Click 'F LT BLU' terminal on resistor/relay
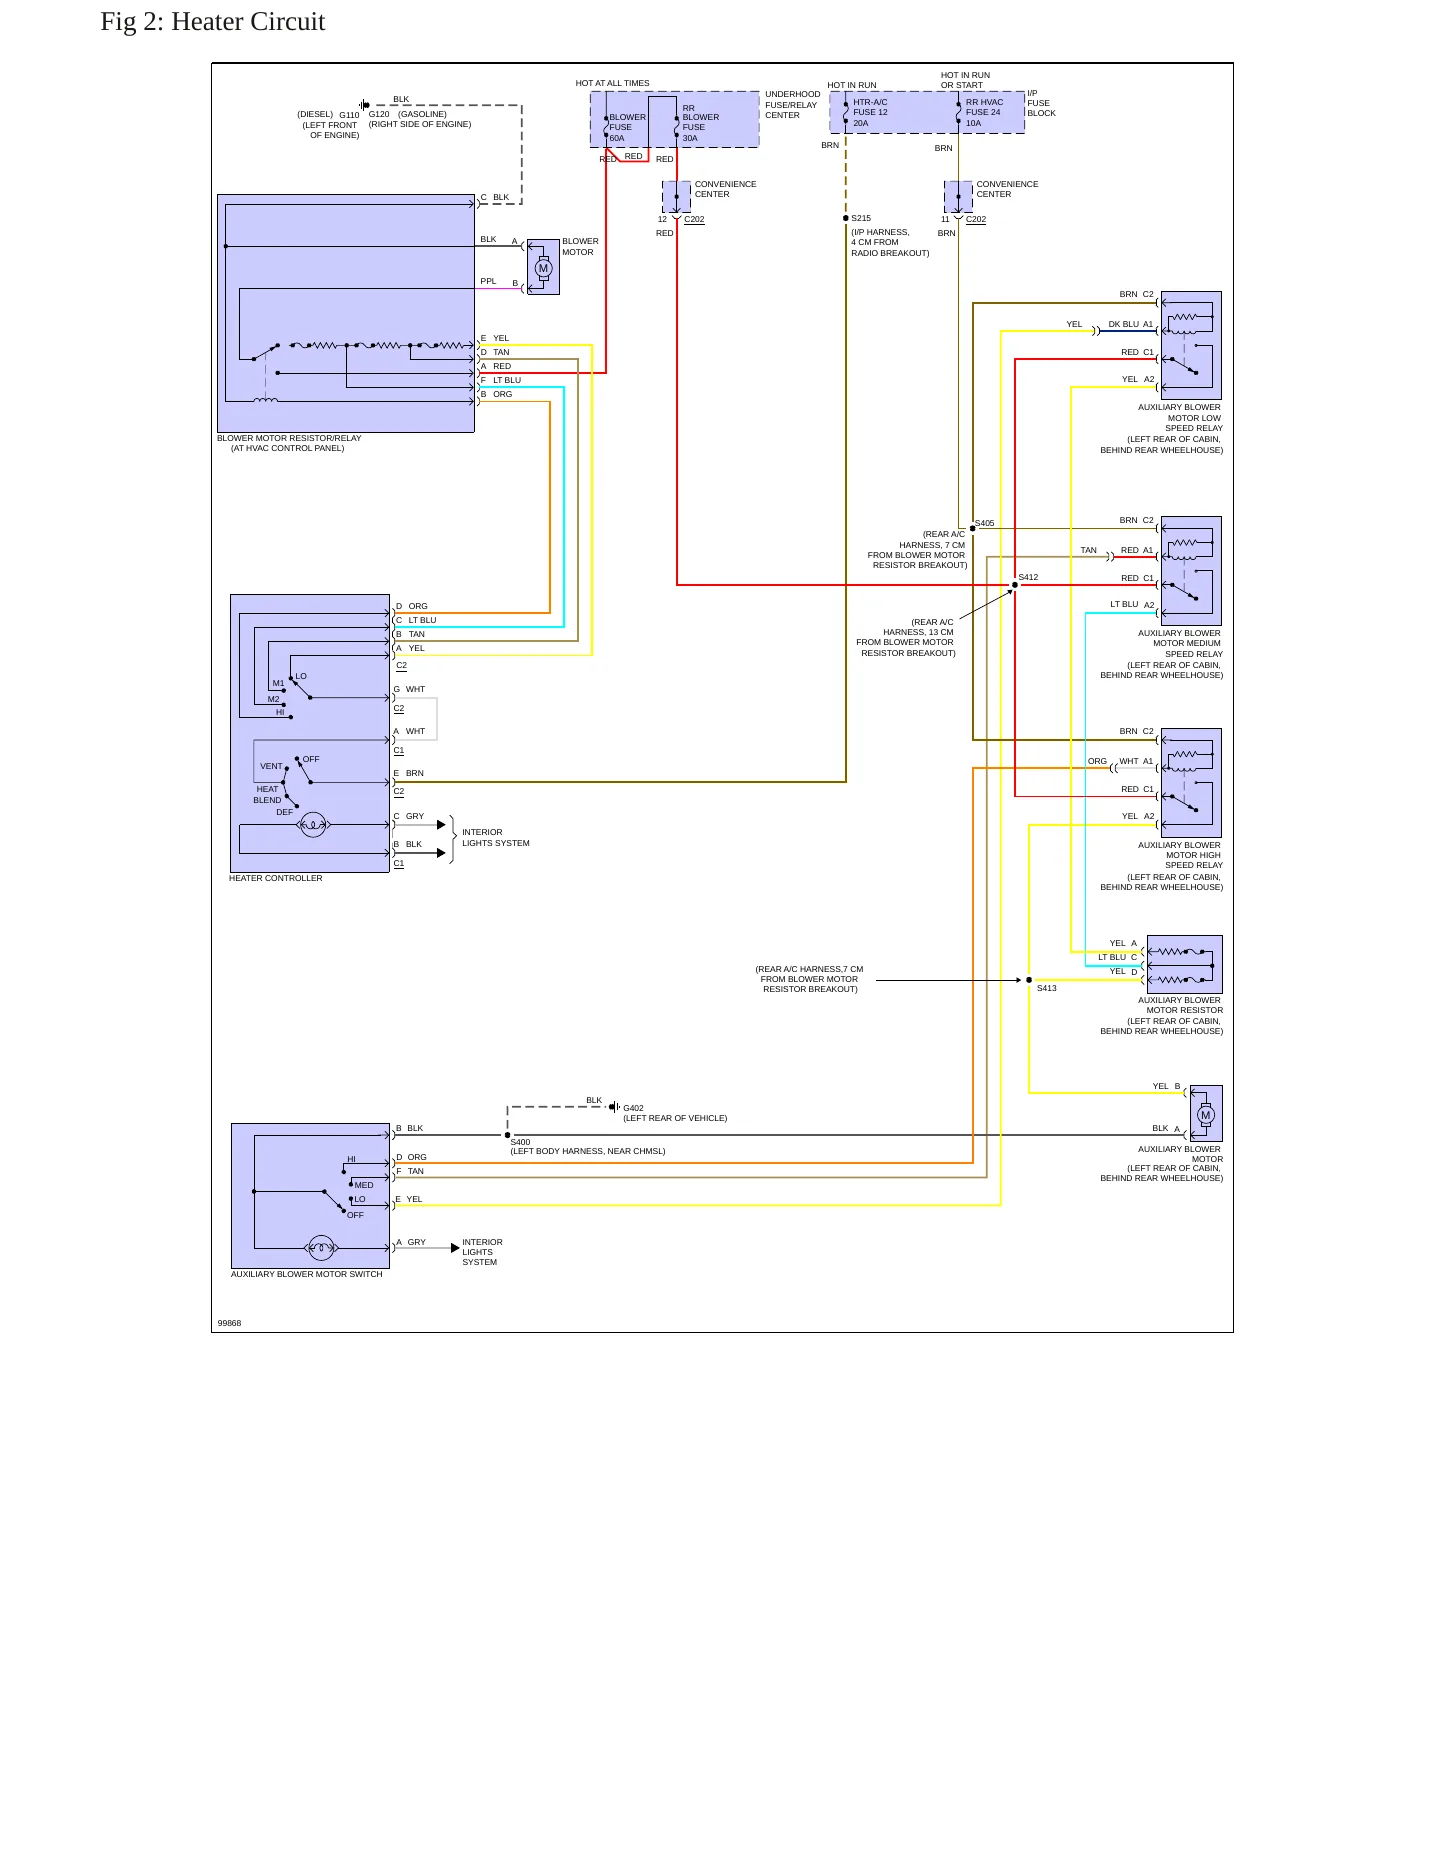The height and width of the screenshot is (1870, 1445). pyautogui.click(x=500, y=380)
